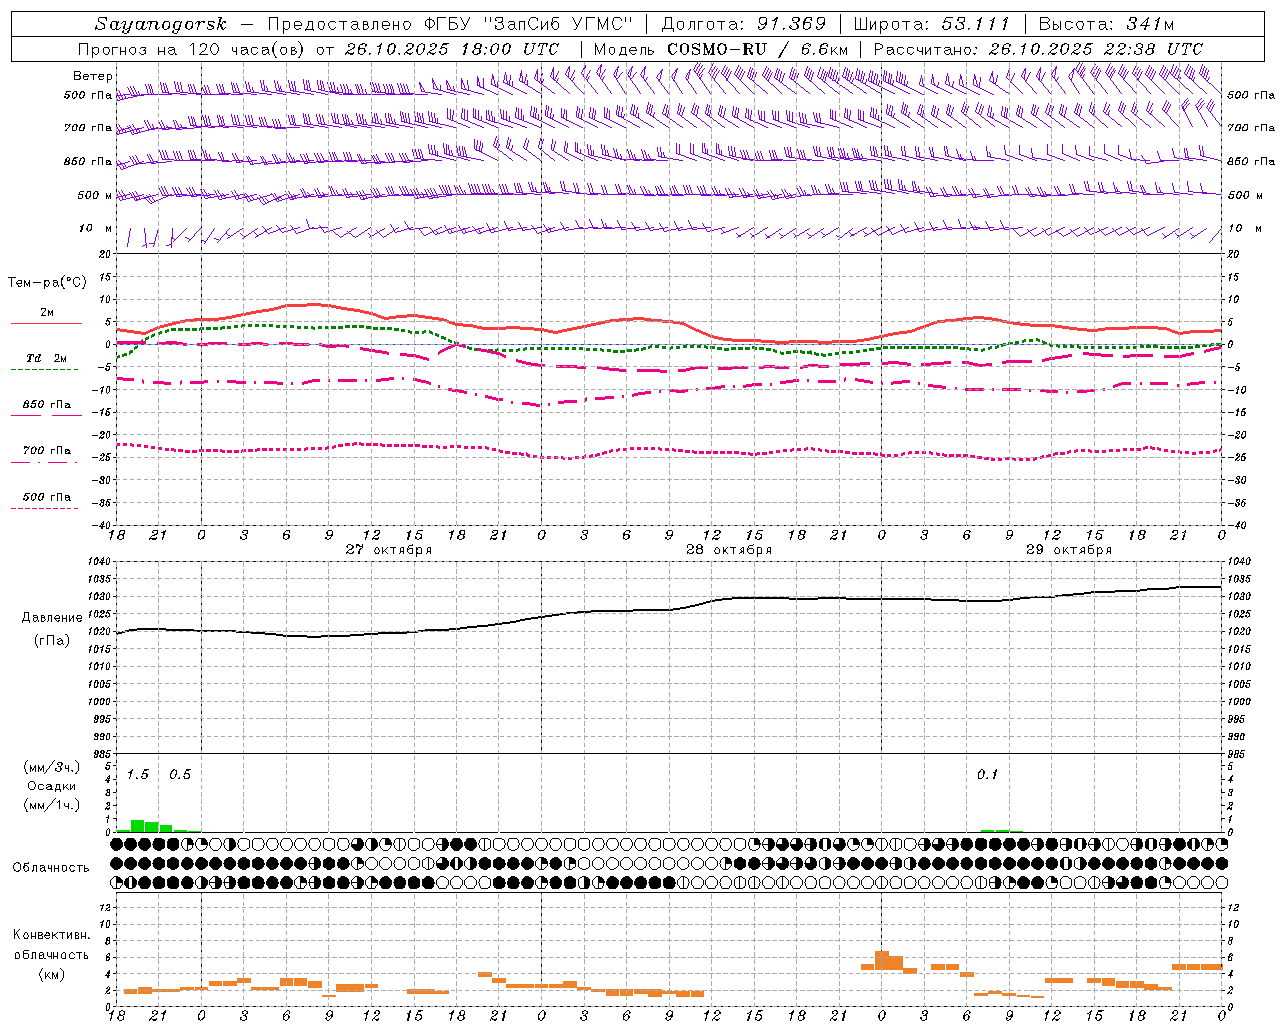Click the 29 октября date label

tap(1069, 550)
